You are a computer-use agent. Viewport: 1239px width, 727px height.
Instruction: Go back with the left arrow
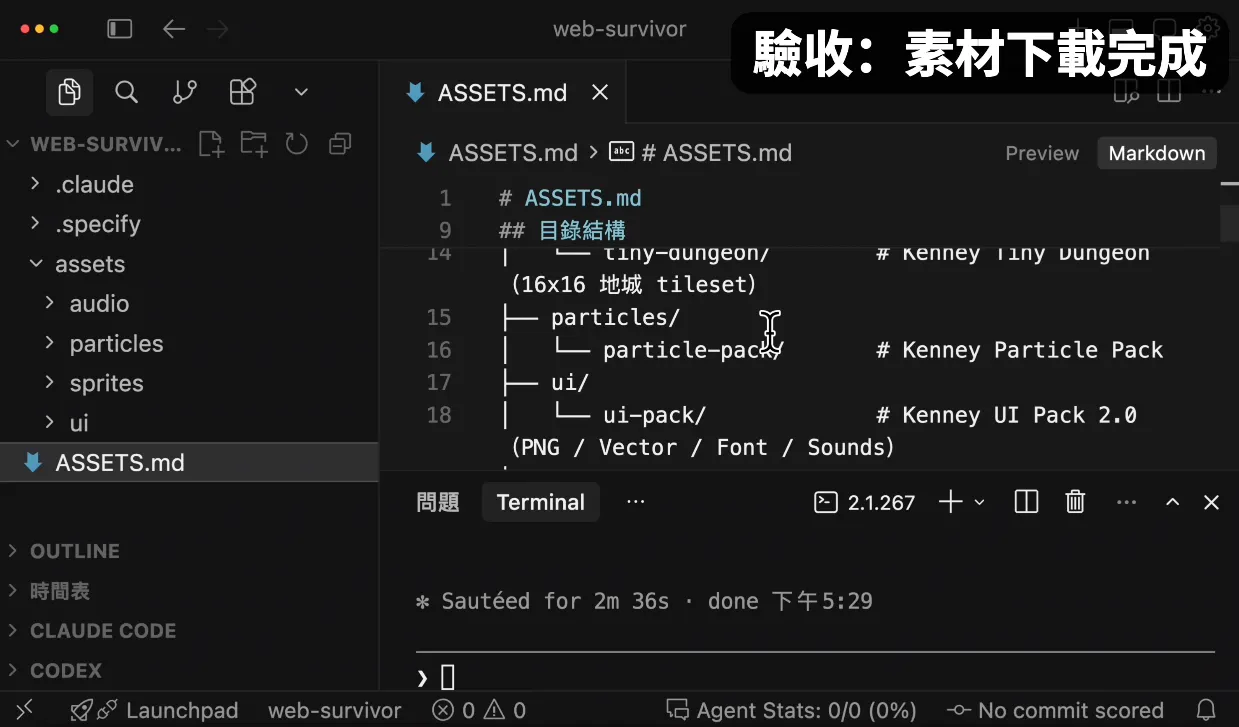click(174, 29)
